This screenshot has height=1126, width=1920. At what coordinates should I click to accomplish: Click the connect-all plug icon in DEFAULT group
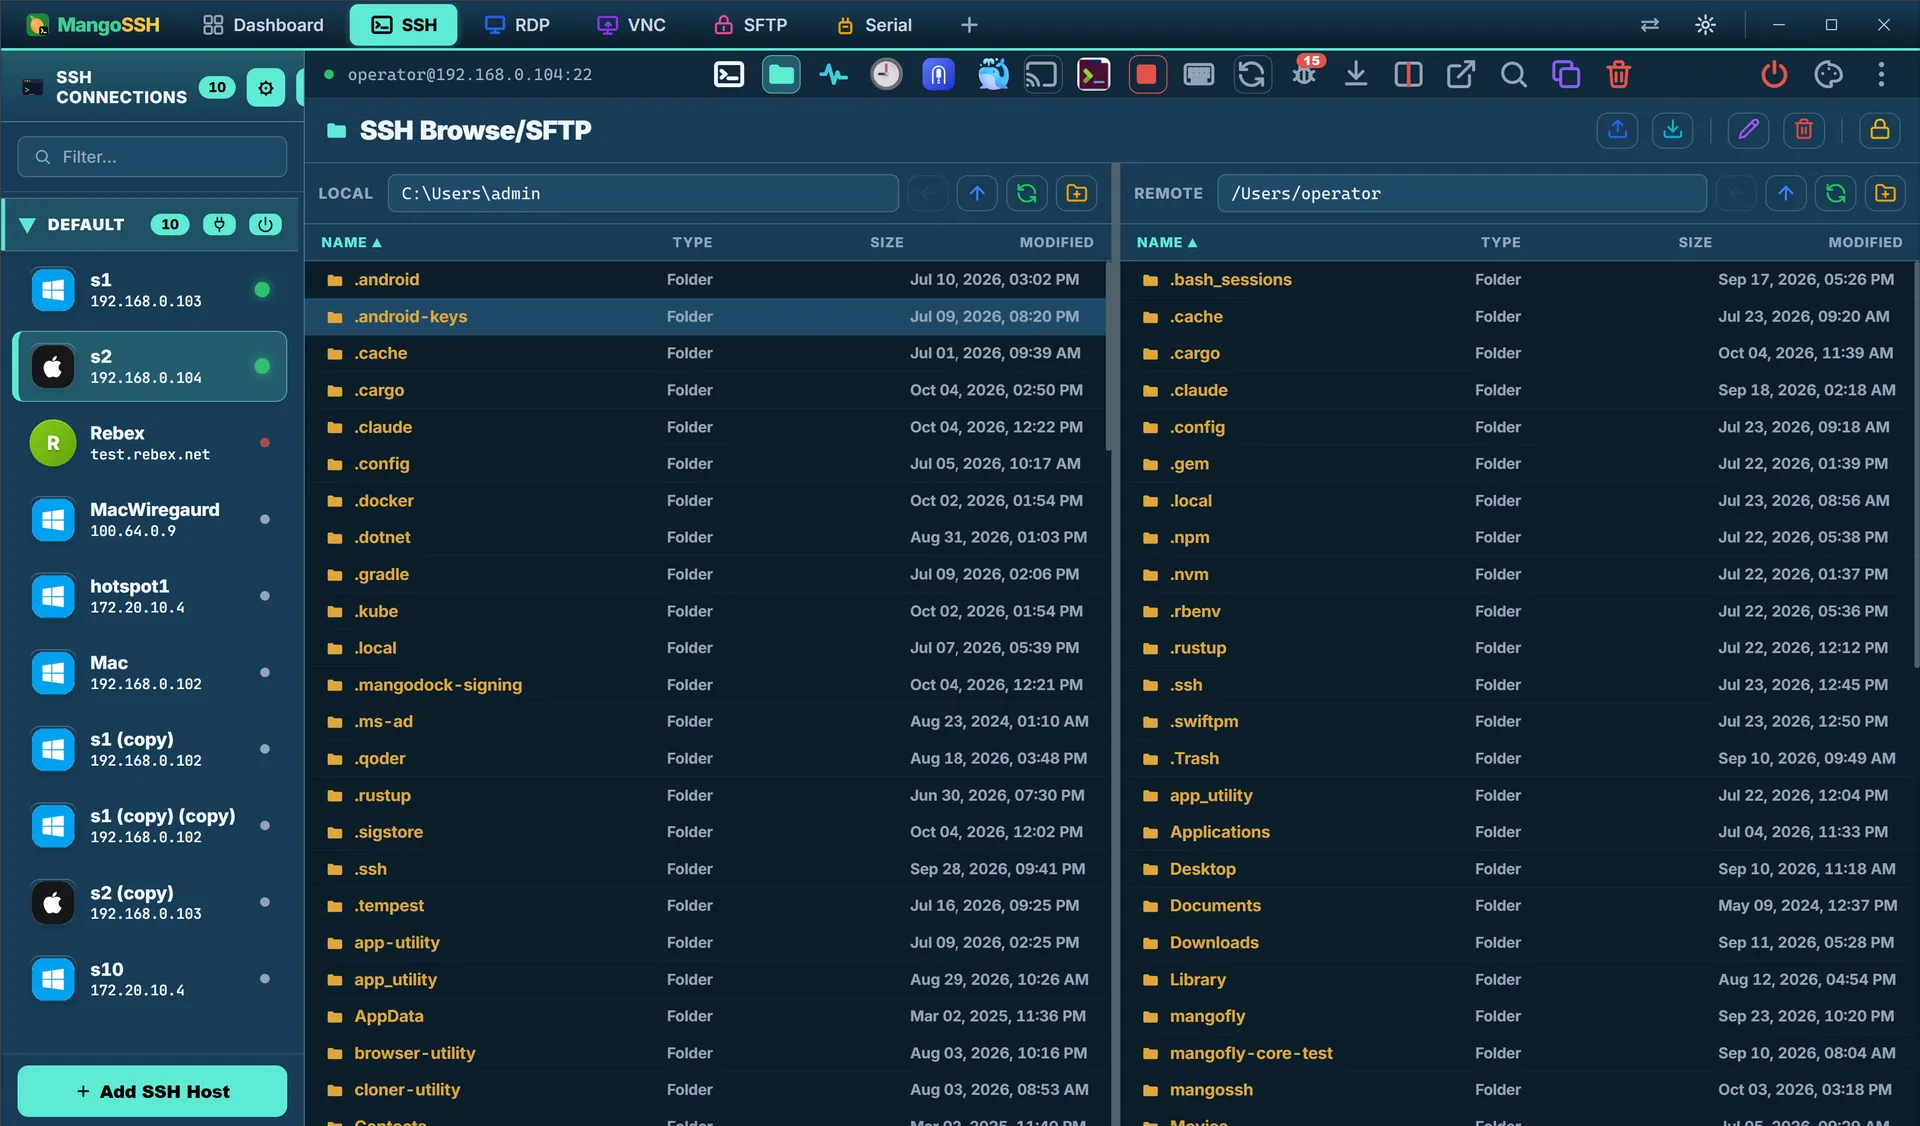219,225
